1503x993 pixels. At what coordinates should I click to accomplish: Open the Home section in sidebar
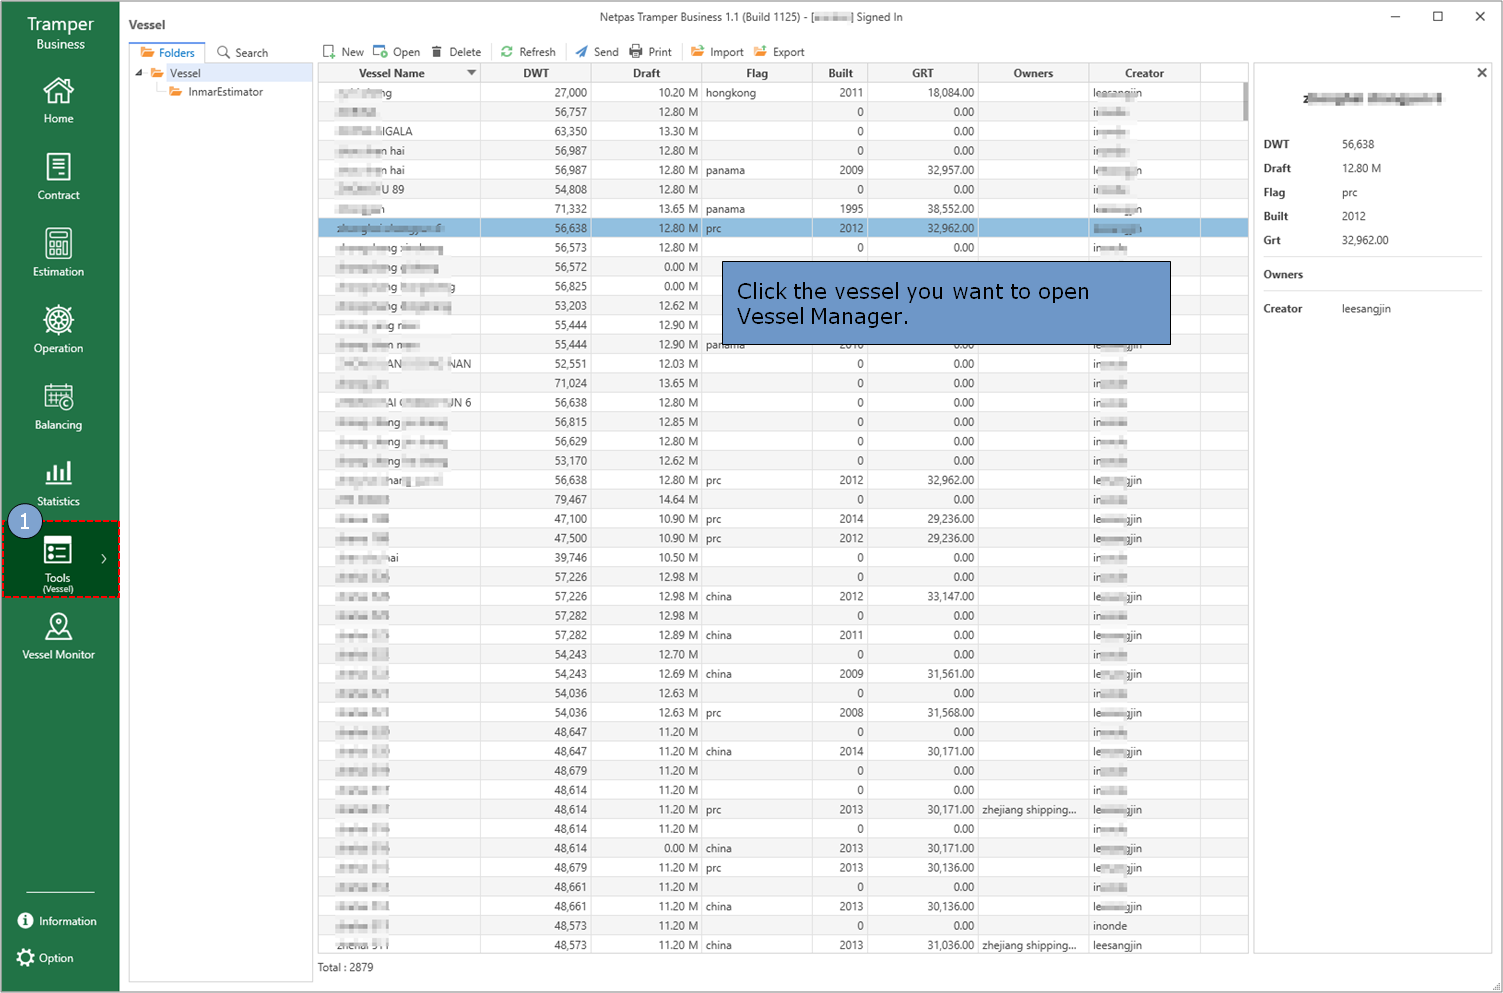(x=58, y=100)
